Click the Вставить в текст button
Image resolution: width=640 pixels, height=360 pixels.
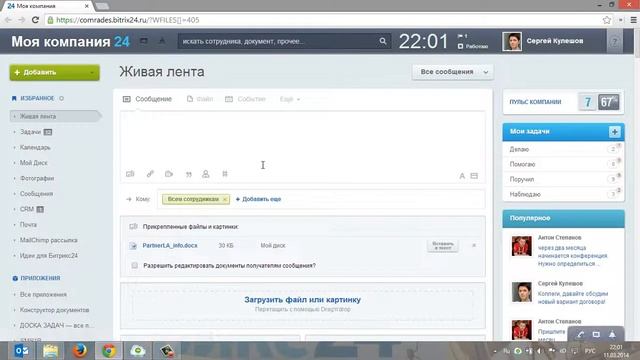442,246
